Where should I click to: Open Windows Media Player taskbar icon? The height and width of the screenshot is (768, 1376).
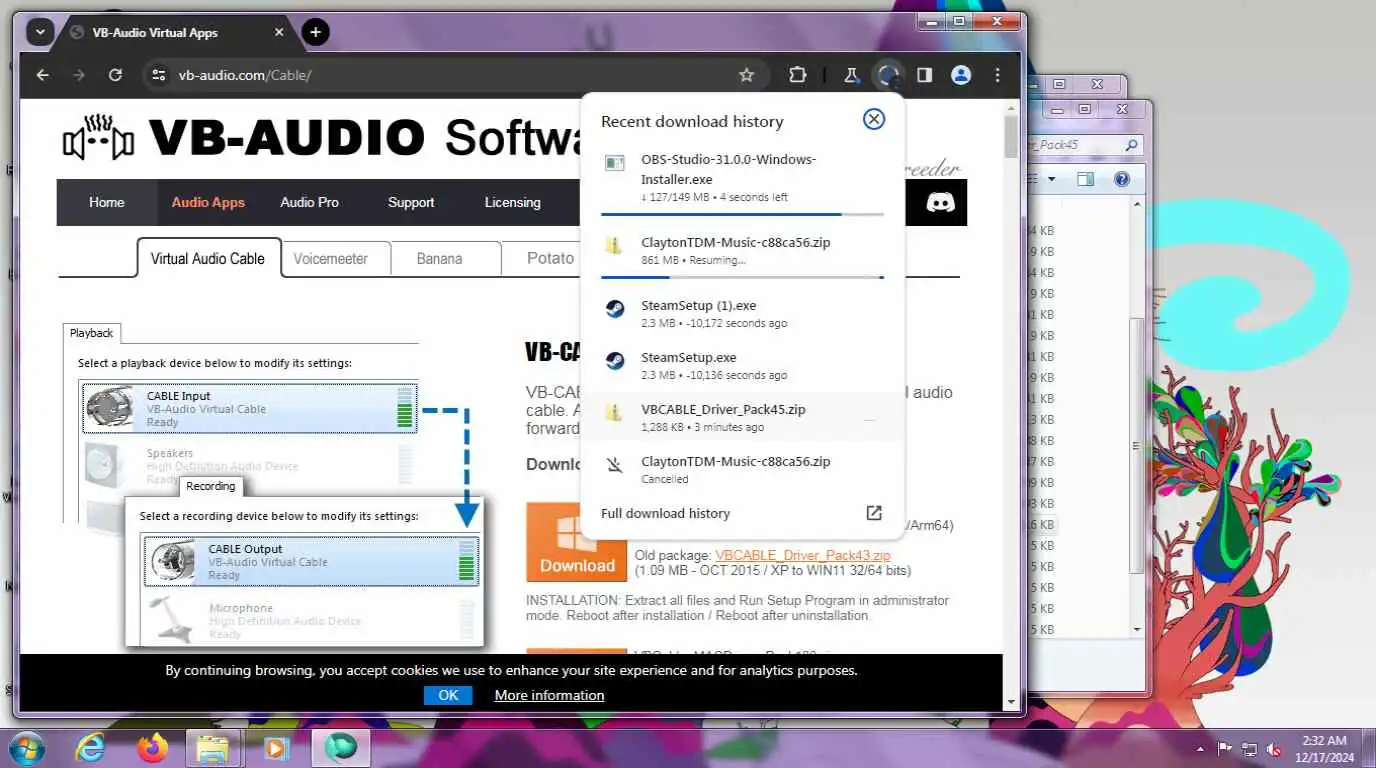click(276, 748)
